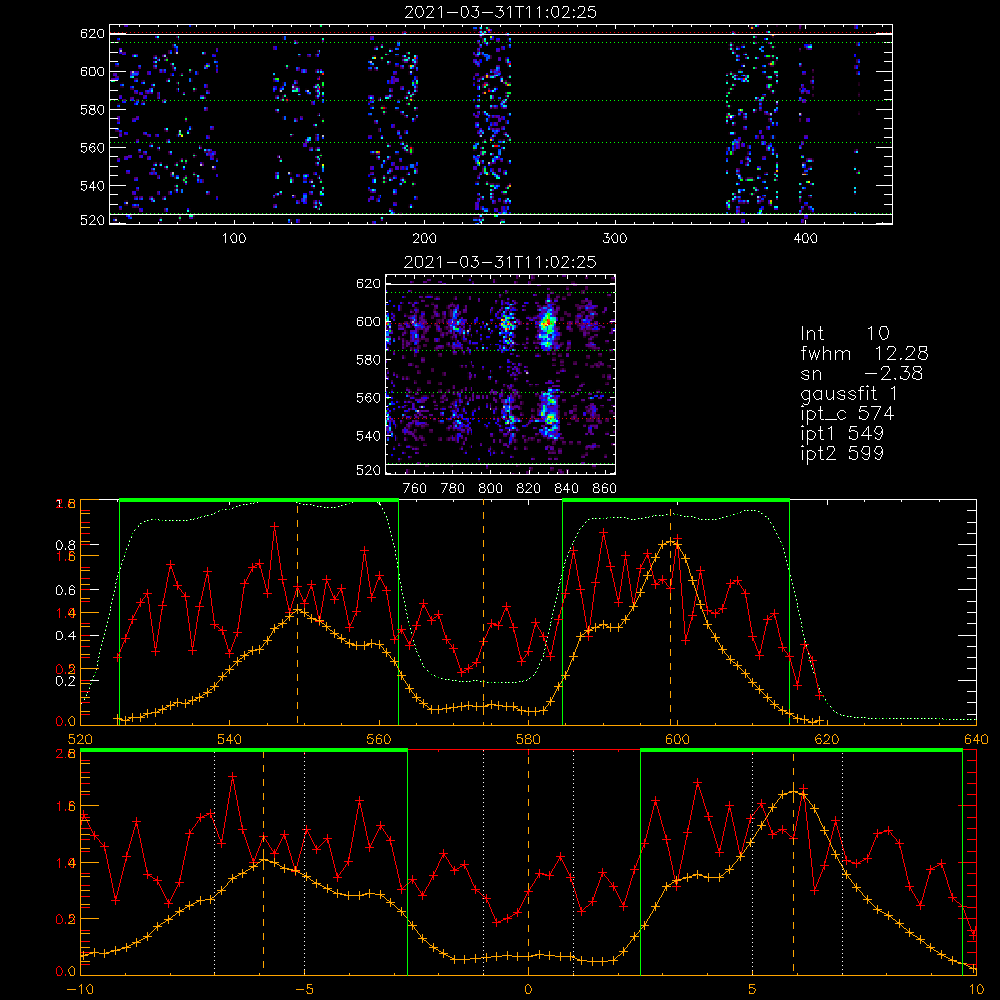1000x1000 pixels.
Task: Click the '5' tick label on bottom axis
Action: [753, 990]
